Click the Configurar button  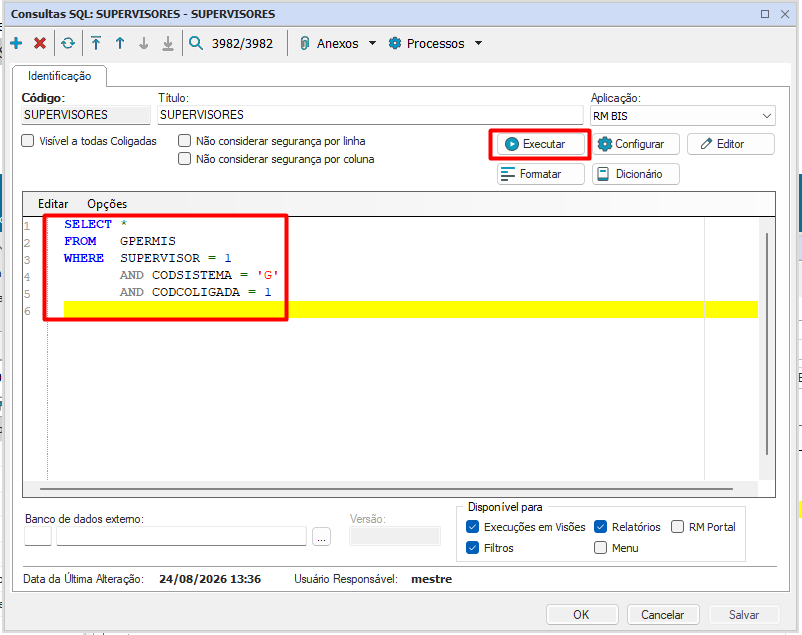pos(636,144)
